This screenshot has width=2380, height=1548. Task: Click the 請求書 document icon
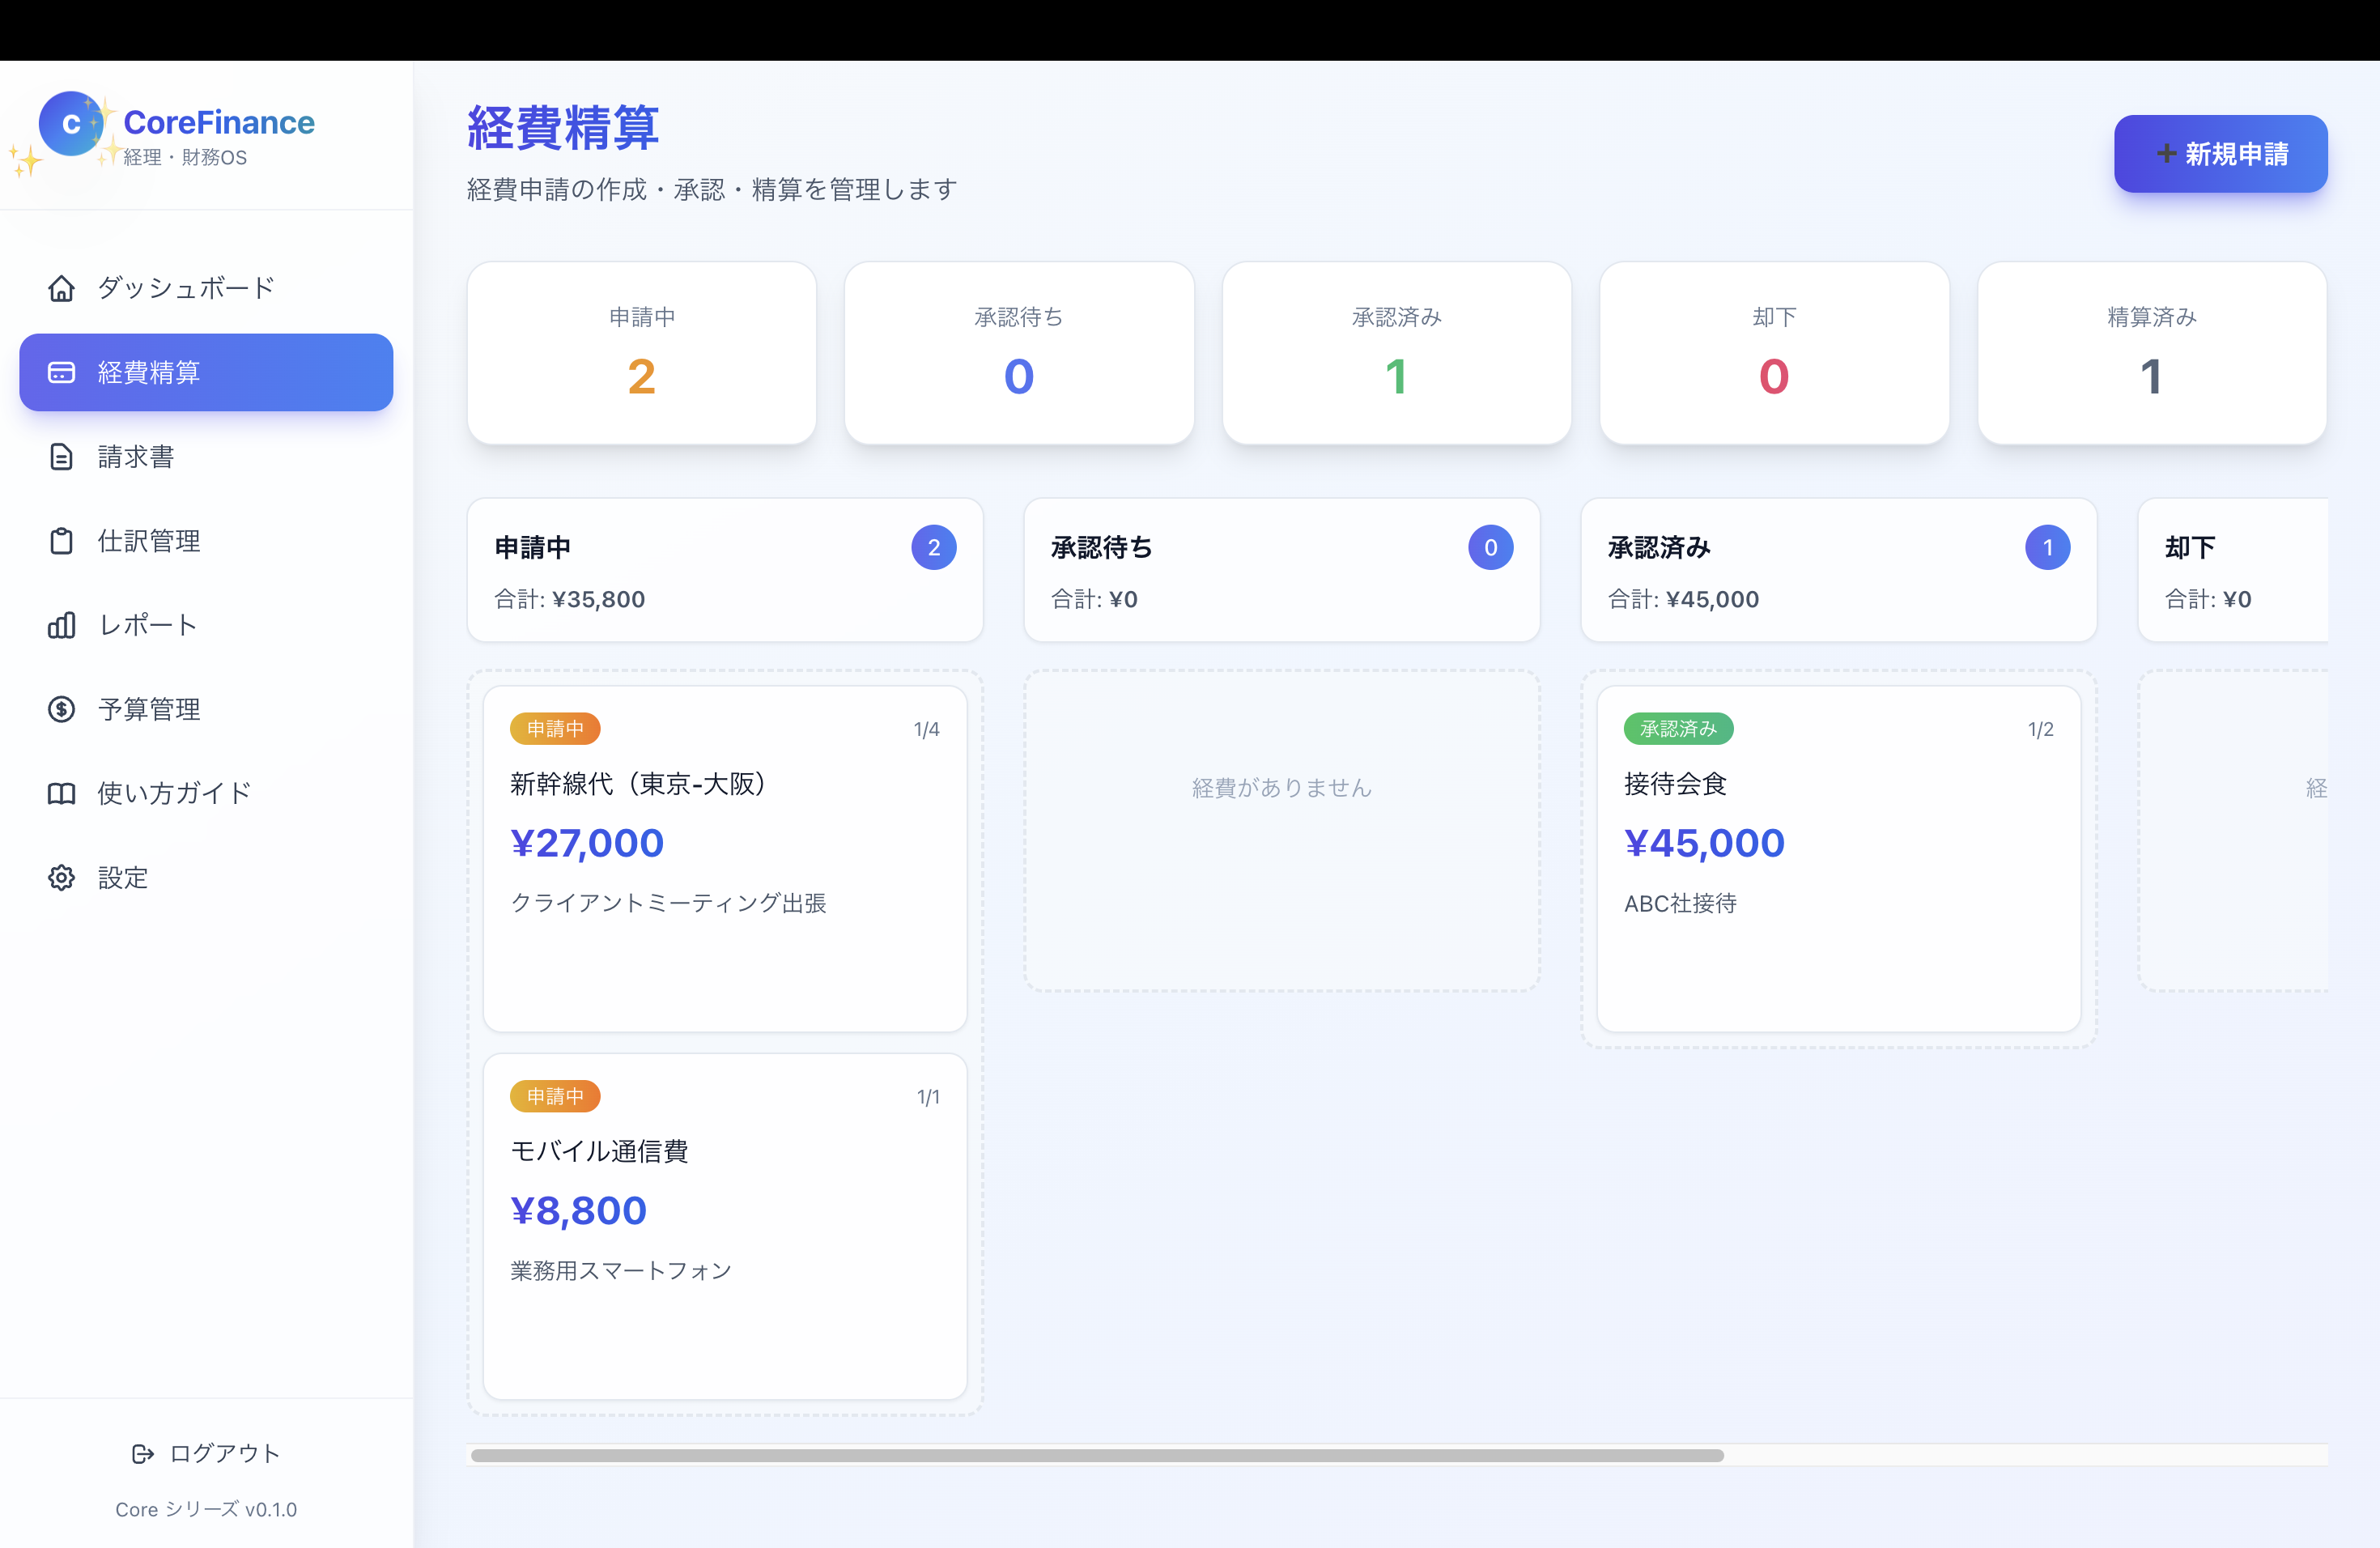click(x=61, y=457)
